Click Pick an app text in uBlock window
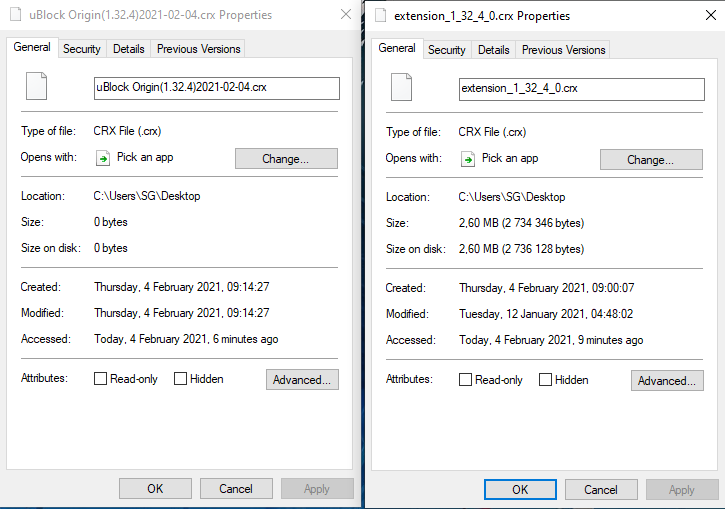The width and height of the screenshot is (725, 509). (145, 157)
